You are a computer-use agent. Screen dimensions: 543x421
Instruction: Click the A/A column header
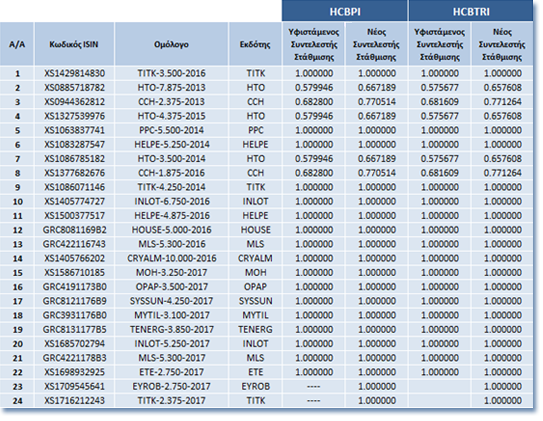pyautogui.click(x=17, y=44)
